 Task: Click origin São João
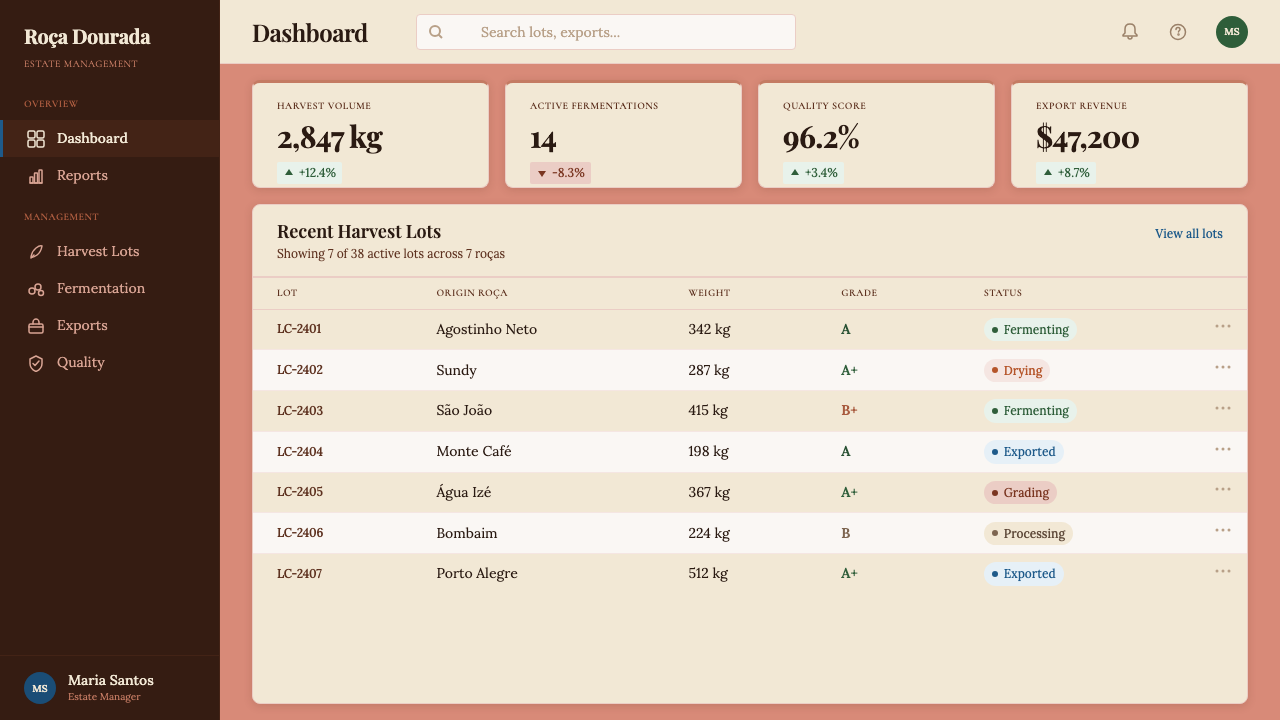(x=464, y=411)
